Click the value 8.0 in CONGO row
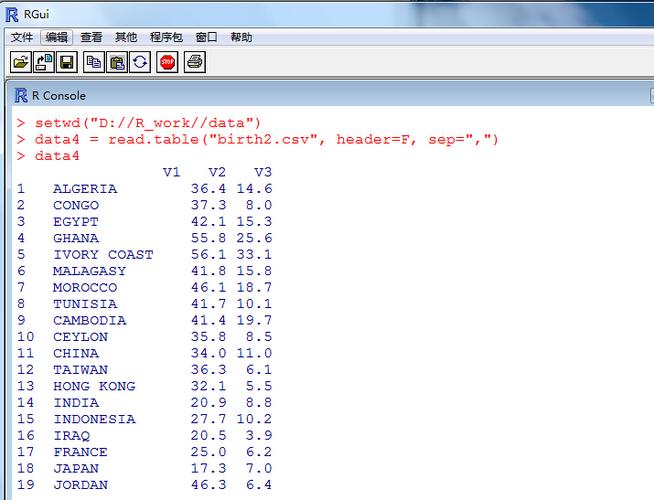 [x=259, y=205]
